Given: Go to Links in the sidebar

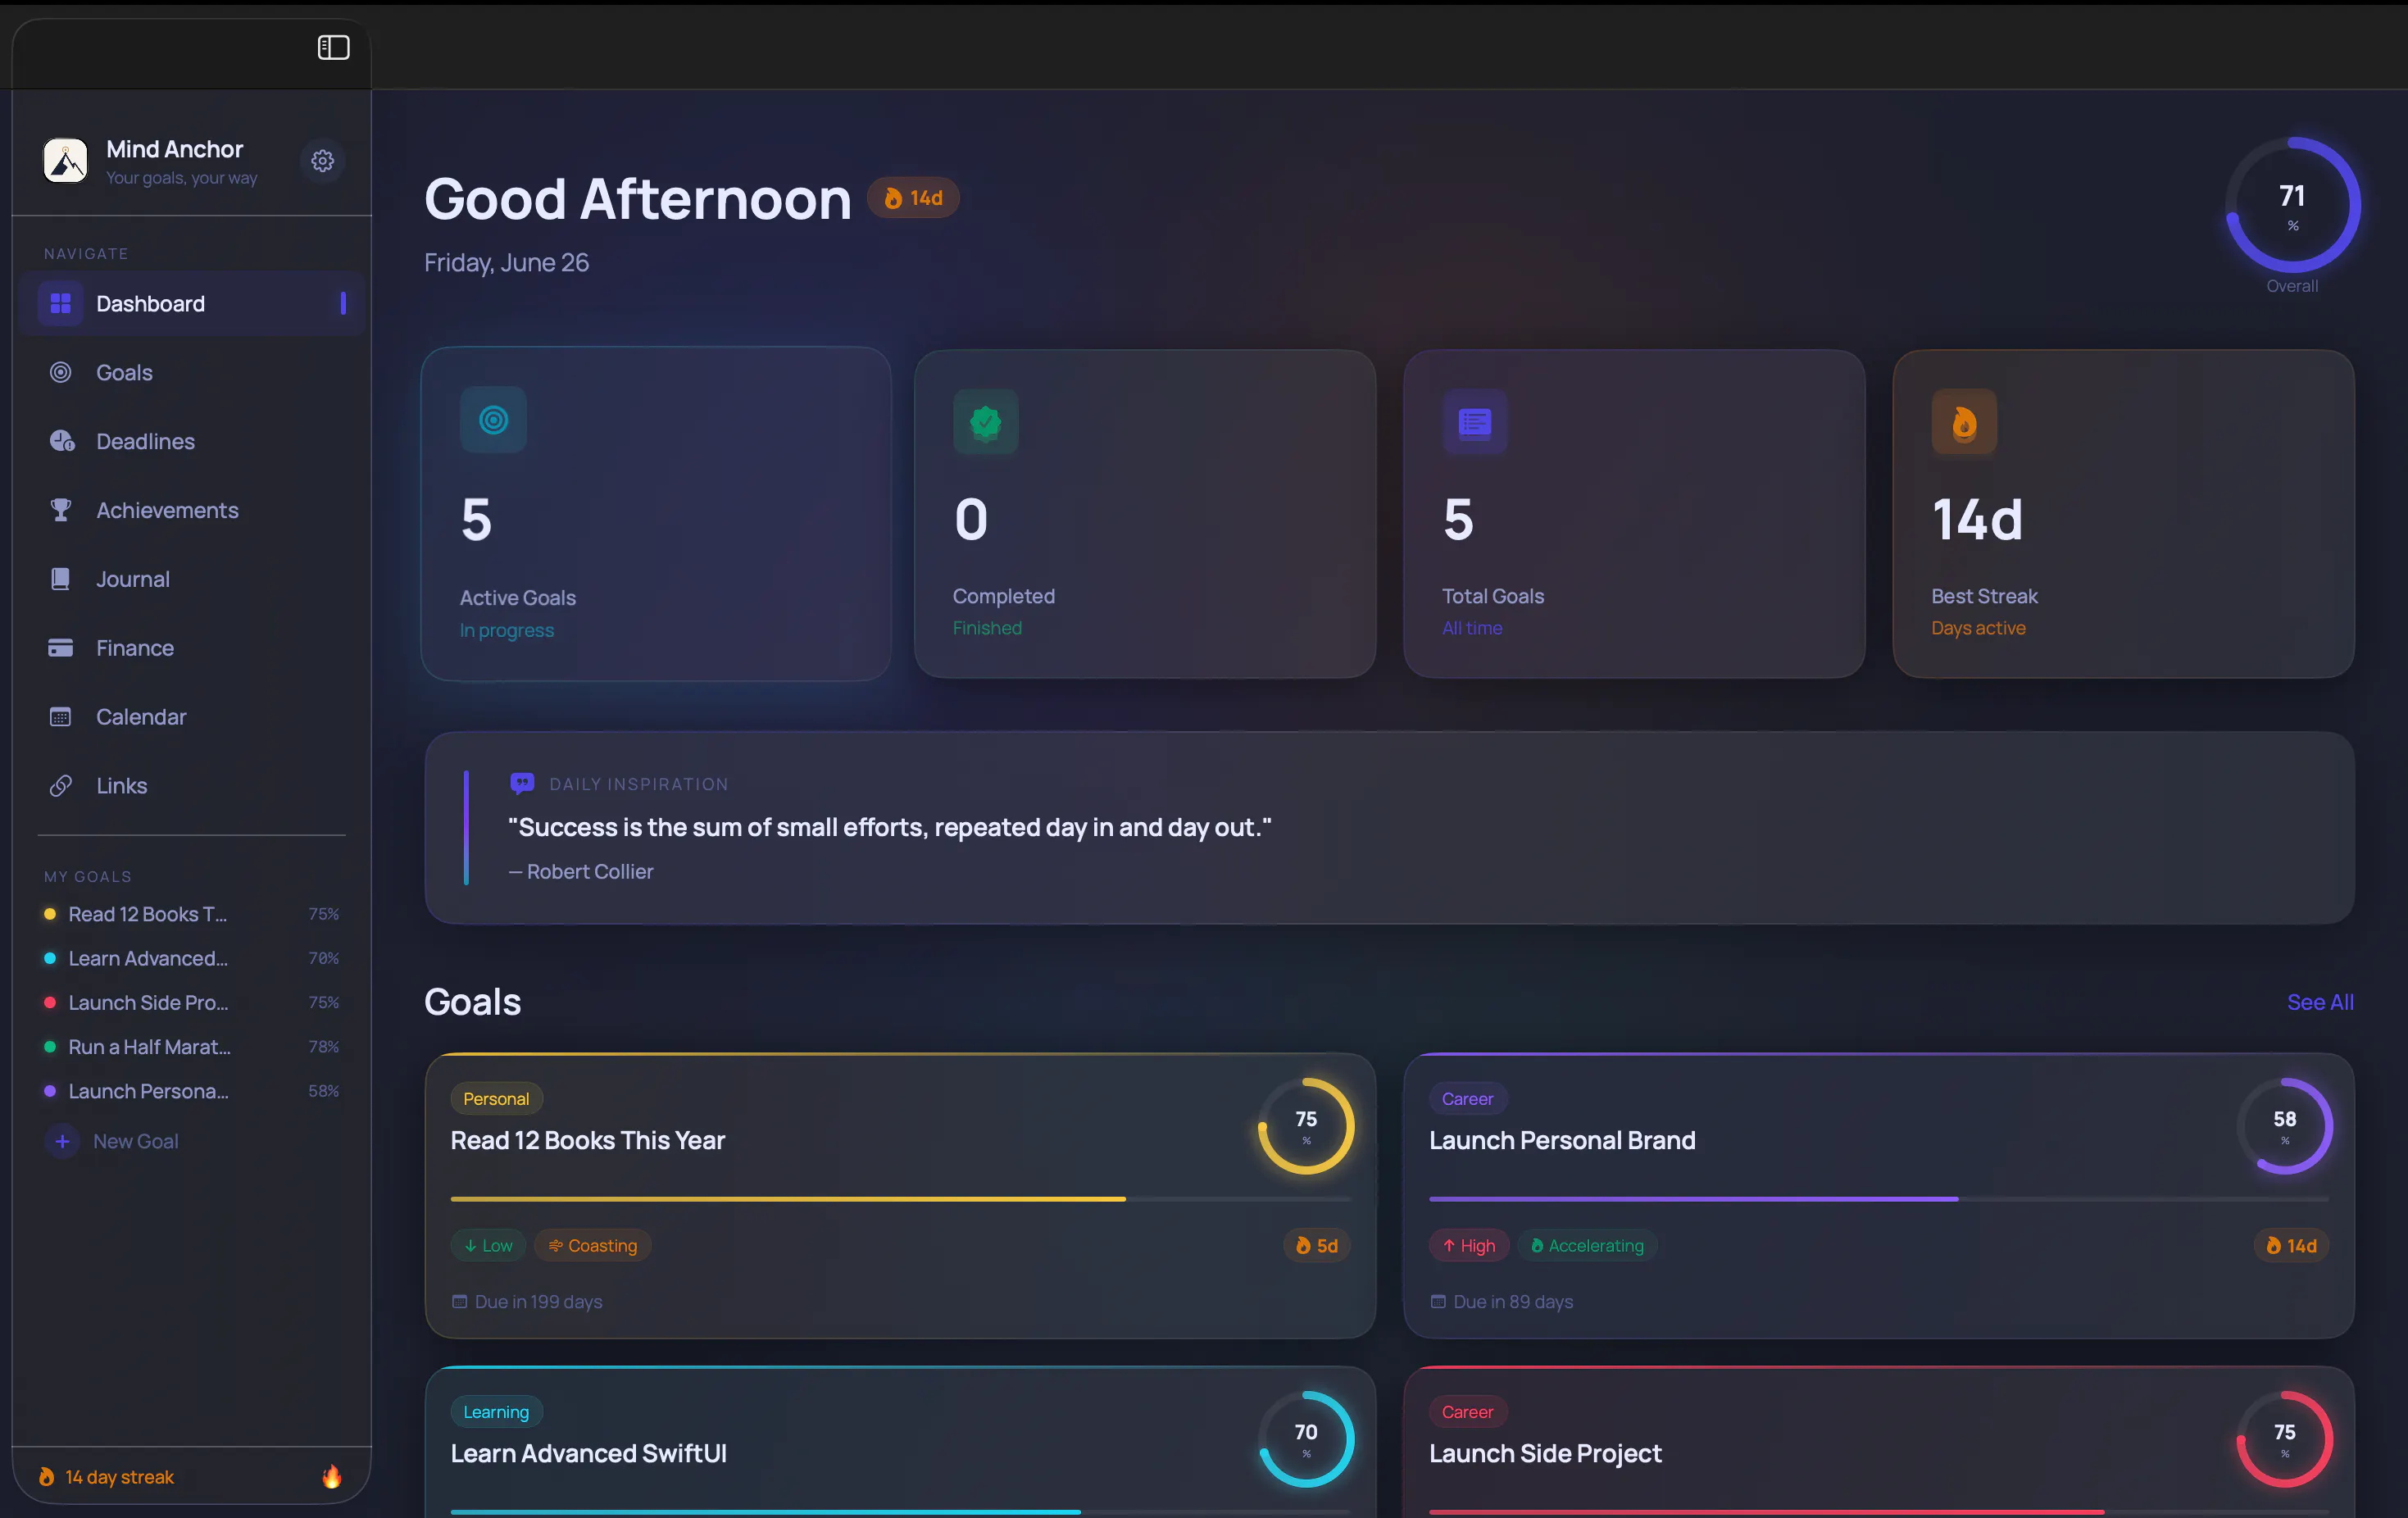Looking at the screenshot, I should click(x=191, y=786).
